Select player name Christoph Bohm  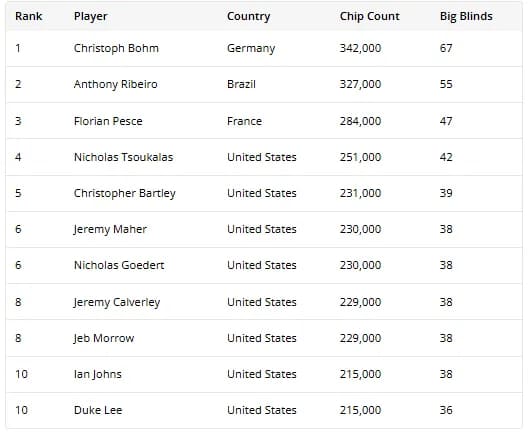116,48
